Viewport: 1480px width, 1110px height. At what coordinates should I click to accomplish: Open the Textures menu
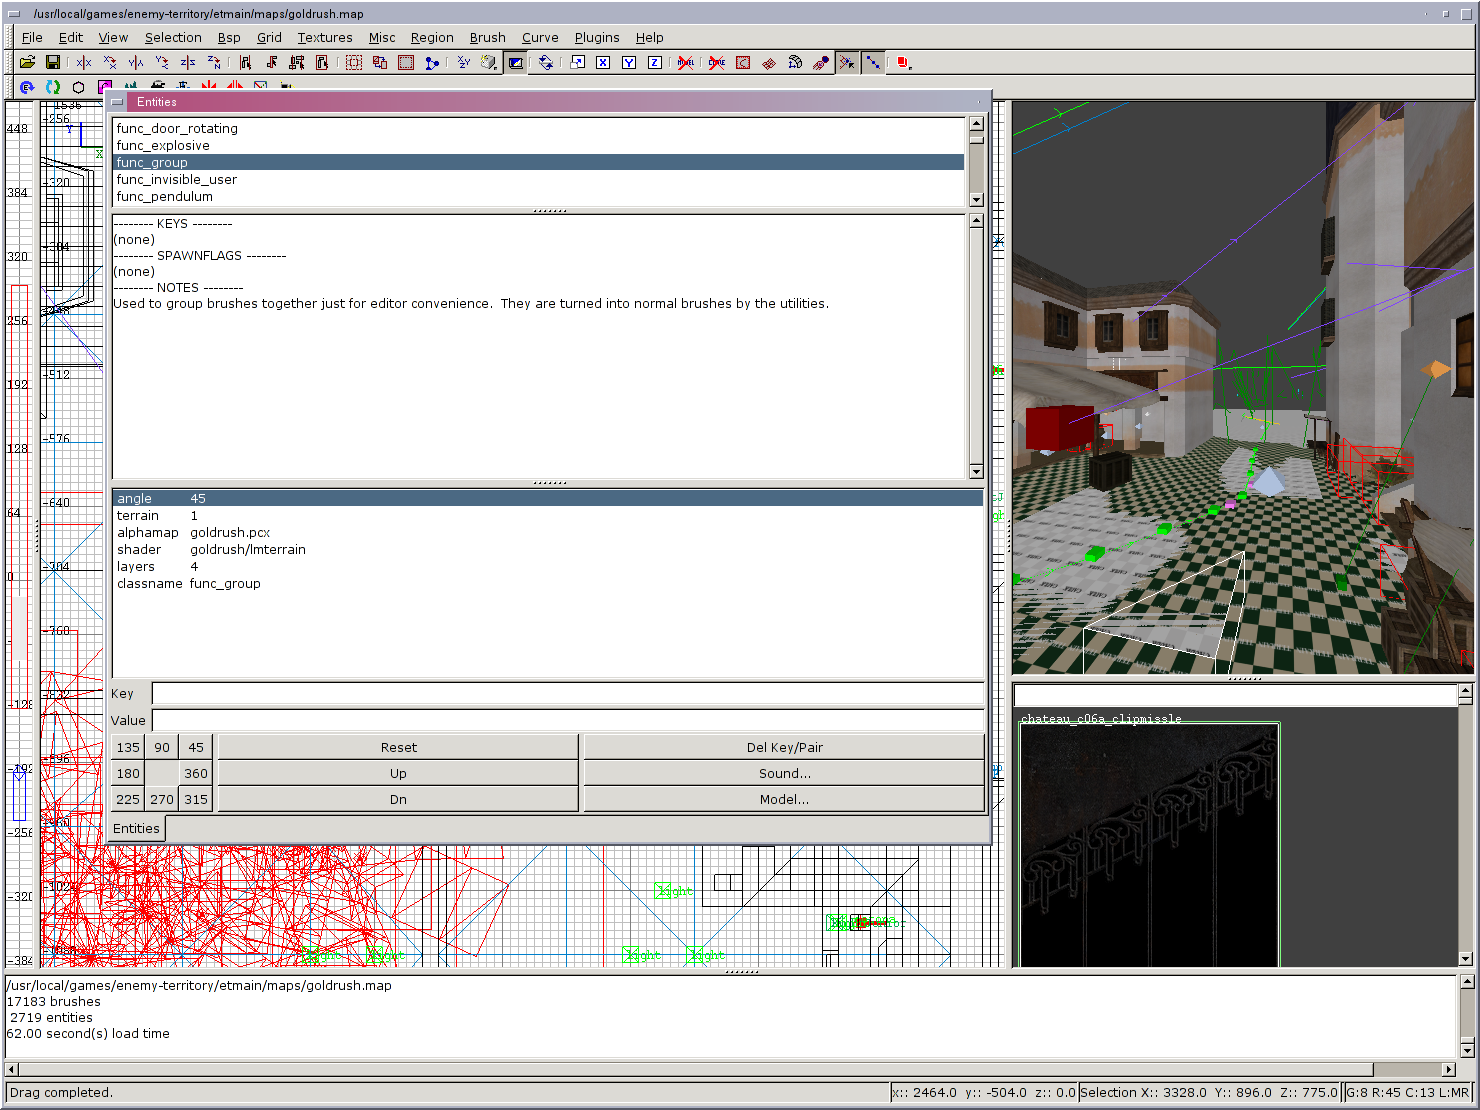pyautogui.click(x=325, y=37)
